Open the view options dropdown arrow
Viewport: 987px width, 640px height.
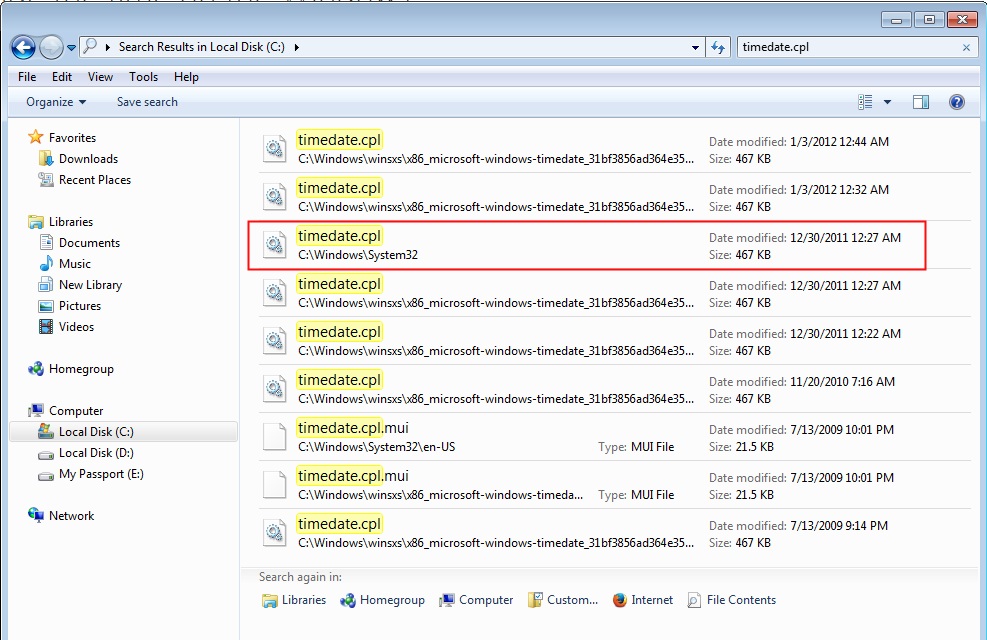click(888, 102)
